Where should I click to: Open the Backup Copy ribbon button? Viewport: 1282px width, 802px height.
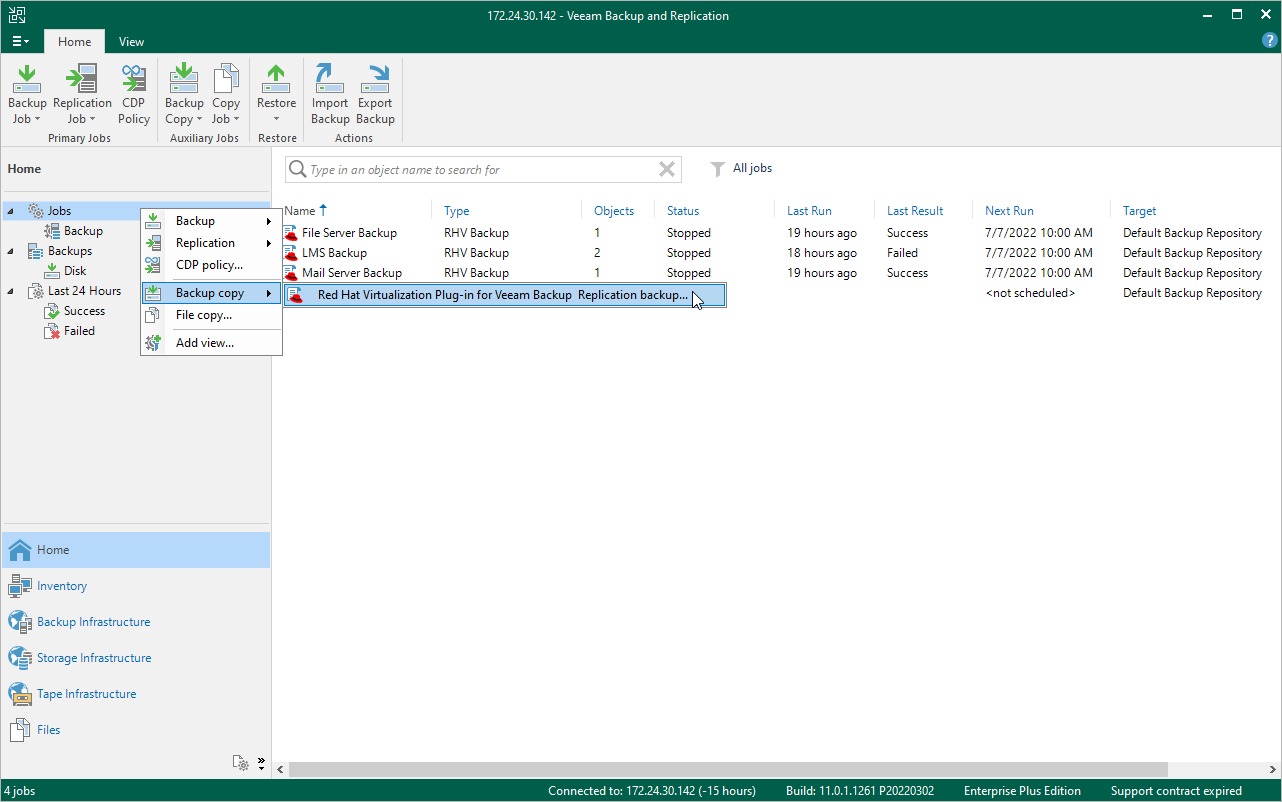coord(184,94)
